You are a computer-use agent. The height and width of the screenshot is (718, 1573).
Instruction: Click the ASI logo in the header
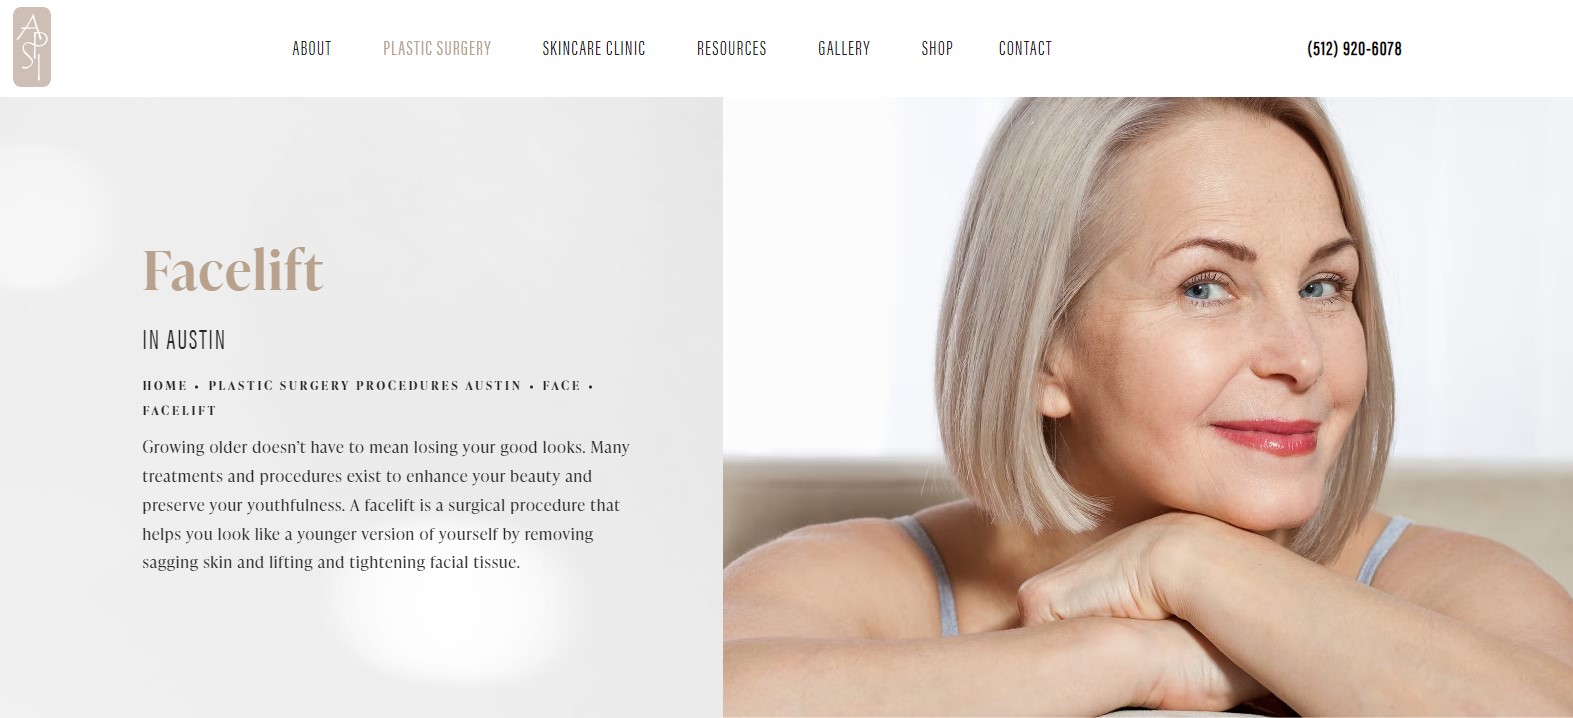point(32,47)
